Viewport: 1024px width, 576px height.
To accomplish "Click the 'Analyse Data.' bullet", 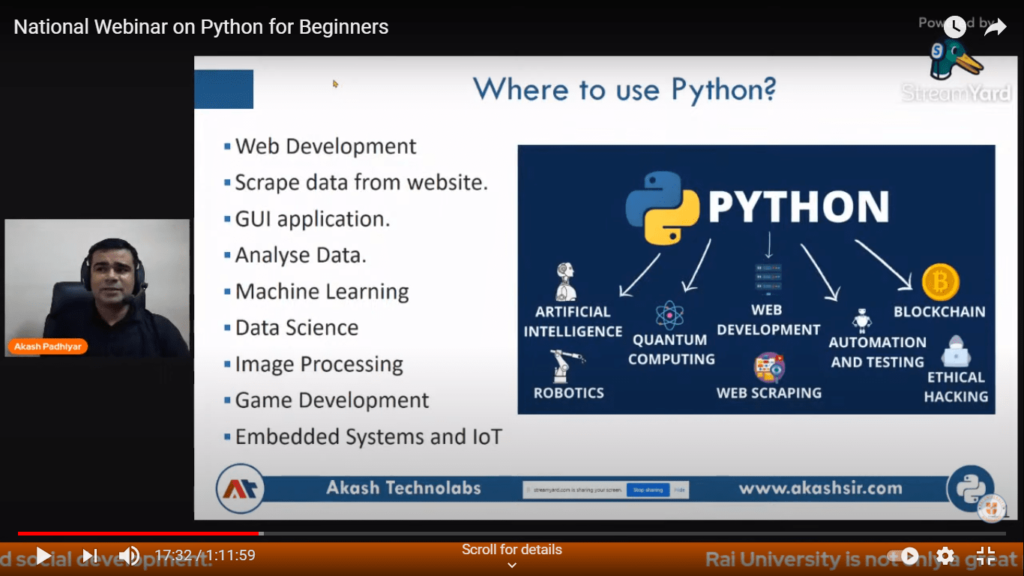I will click(x=300, y=255).
